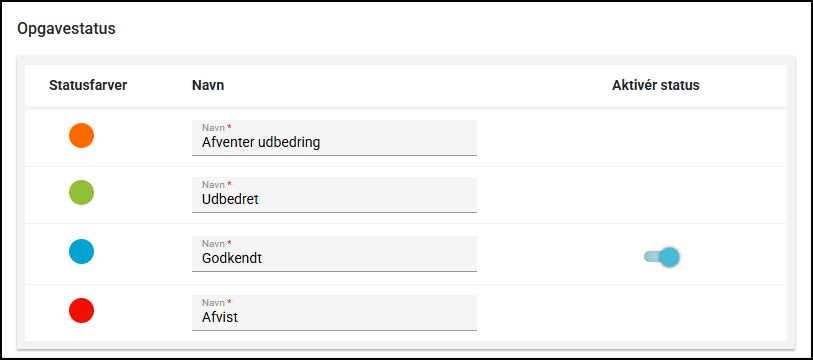Click the small Navn label above Udbedret
813x360 pixels.
point(213,185)
